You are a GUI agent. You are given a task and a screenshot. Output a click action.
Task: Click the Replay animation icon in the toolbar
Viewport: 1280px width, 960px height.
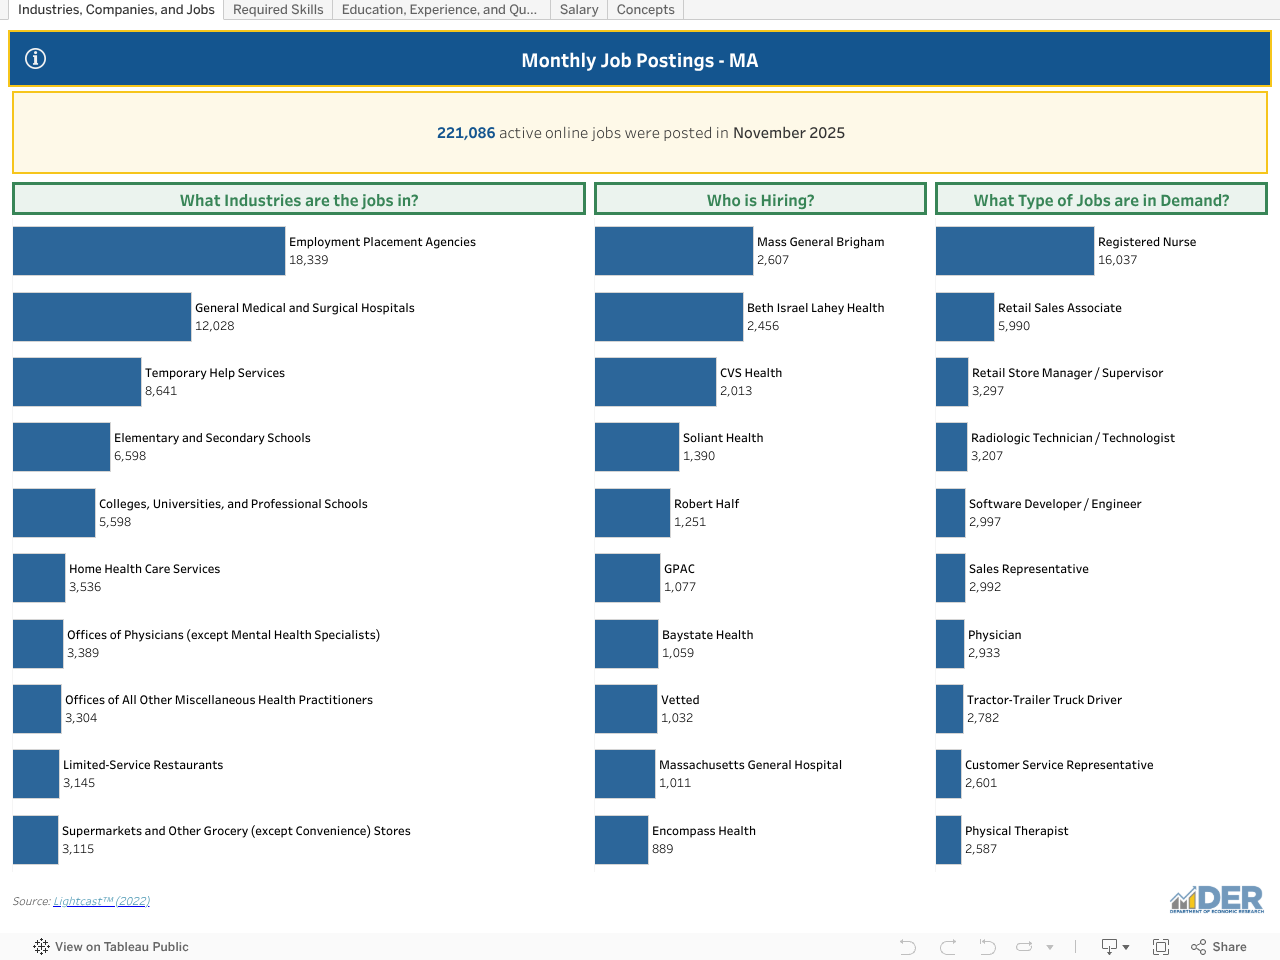tap(1024, 947)
